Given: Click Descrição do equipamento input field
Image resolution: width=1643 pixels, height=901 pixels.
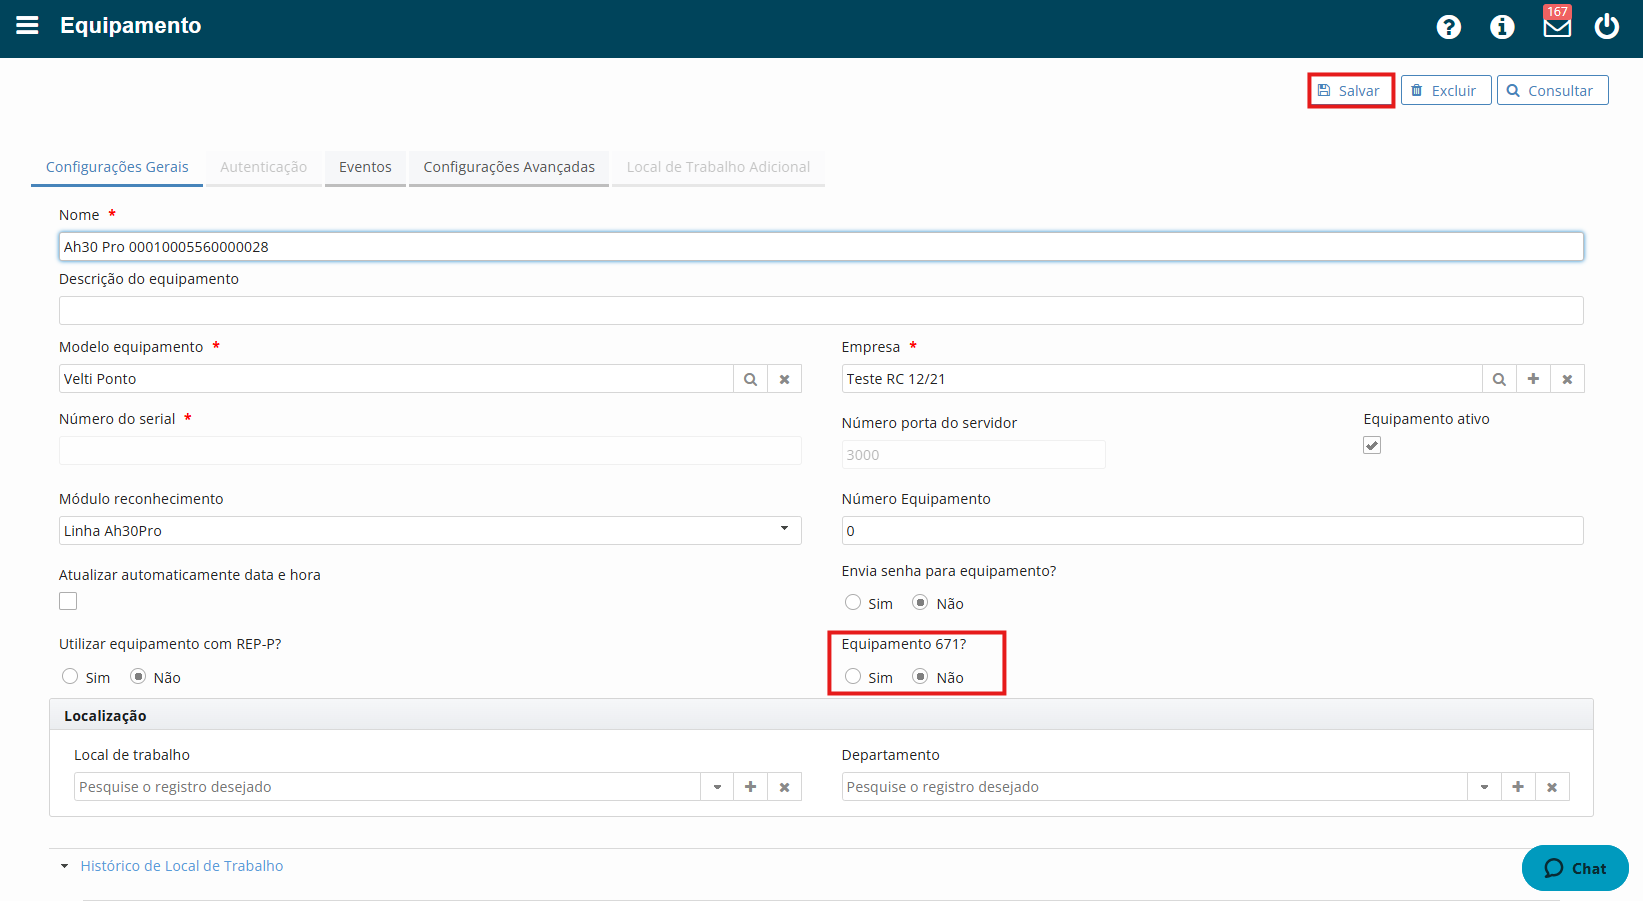Looking at the screenshot, I should click(x=821, y=310).
